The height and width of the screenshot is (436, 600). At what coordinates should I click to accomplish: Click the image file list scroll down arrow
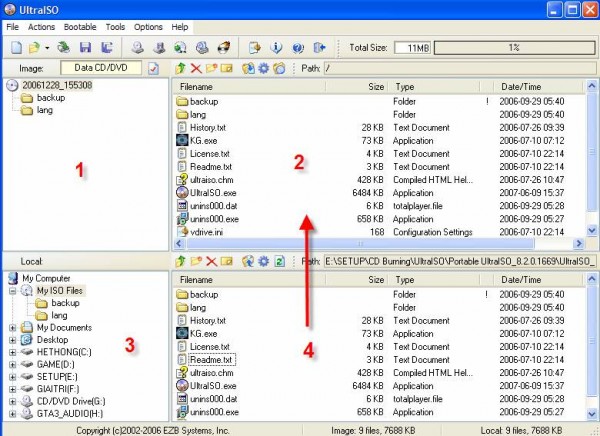[x=592, y=230]
